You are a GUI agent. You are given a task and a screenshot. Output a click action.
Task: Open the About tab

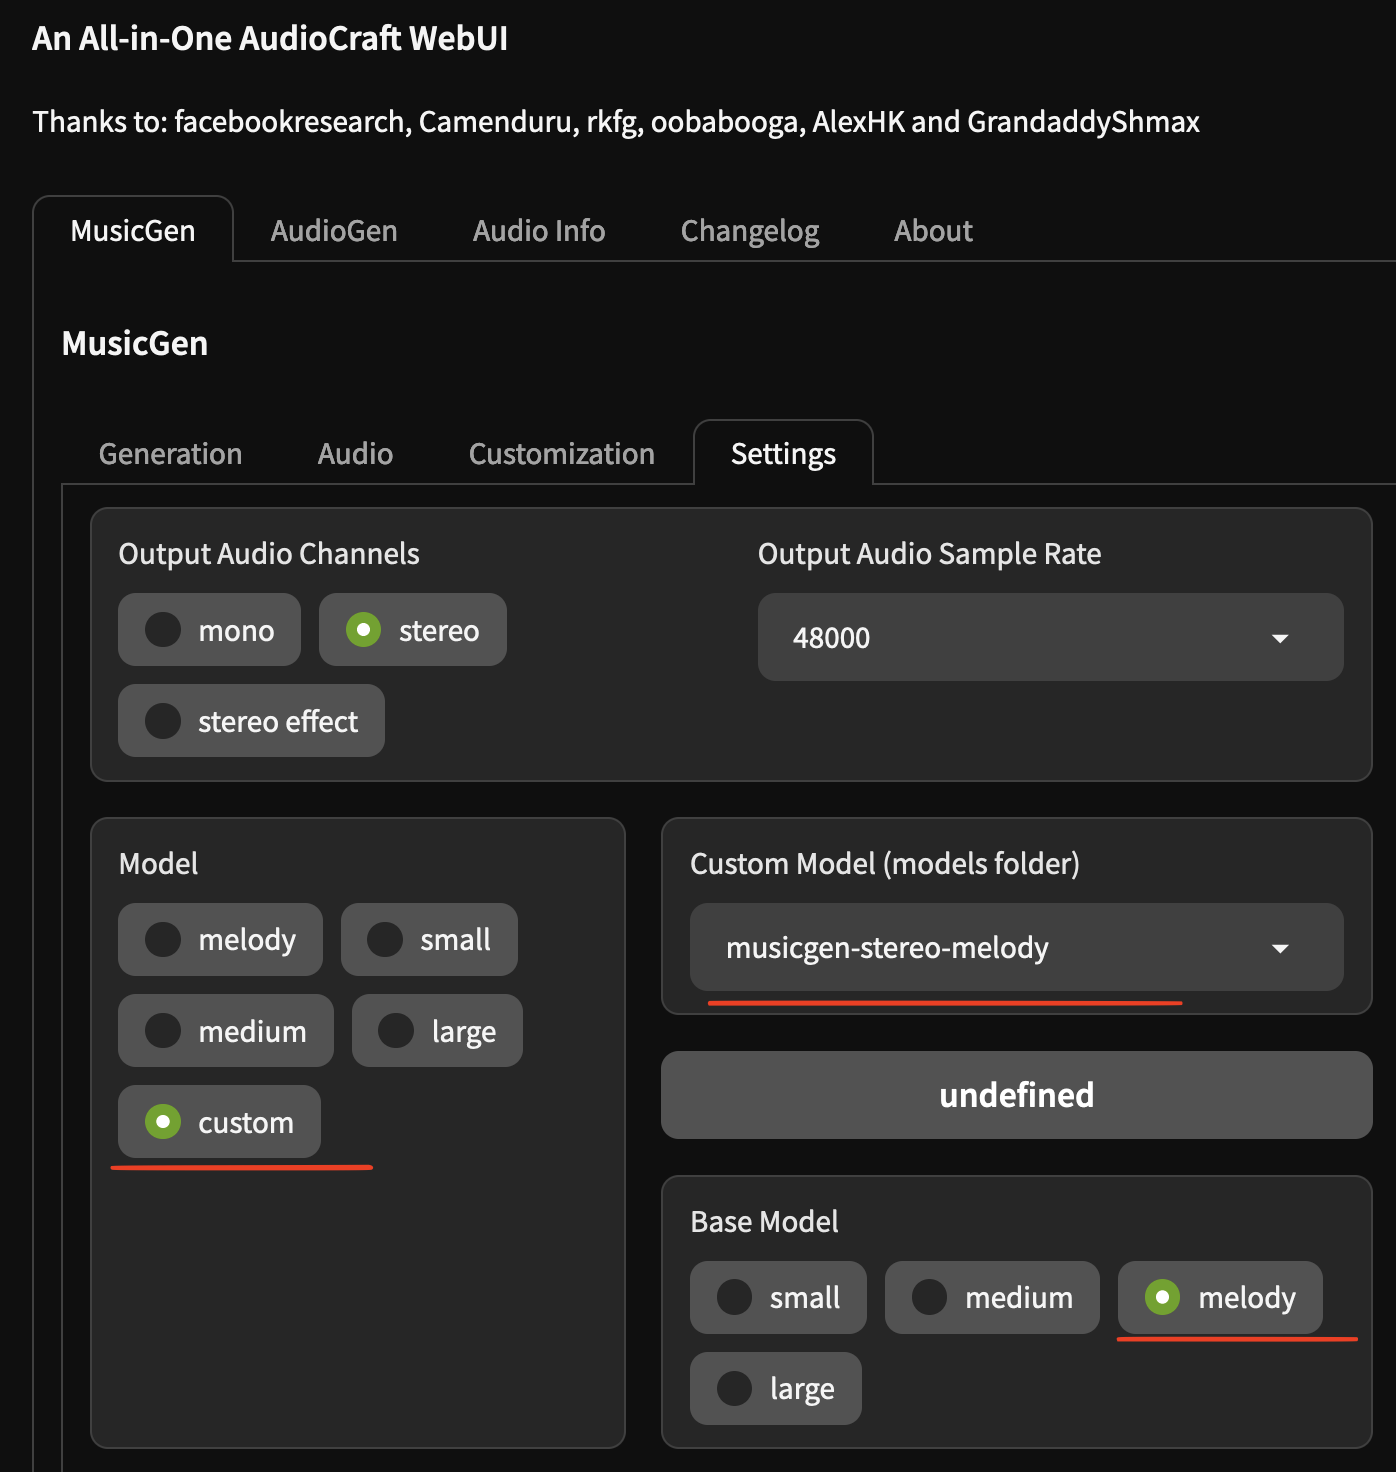[x=932, y=230]
